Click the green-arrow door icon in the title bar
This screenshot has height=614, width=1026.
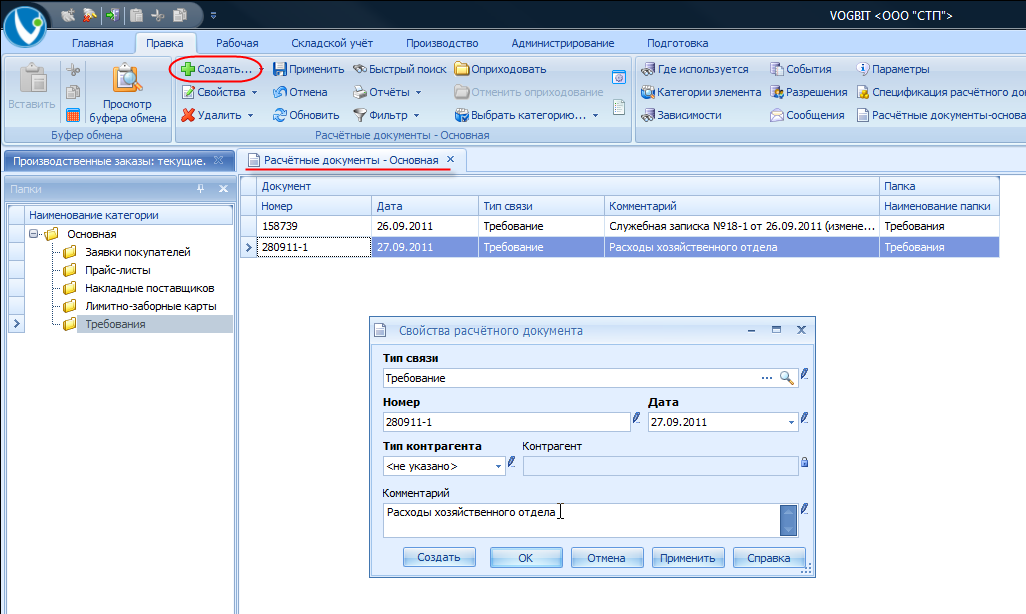(x=113, y=14)
